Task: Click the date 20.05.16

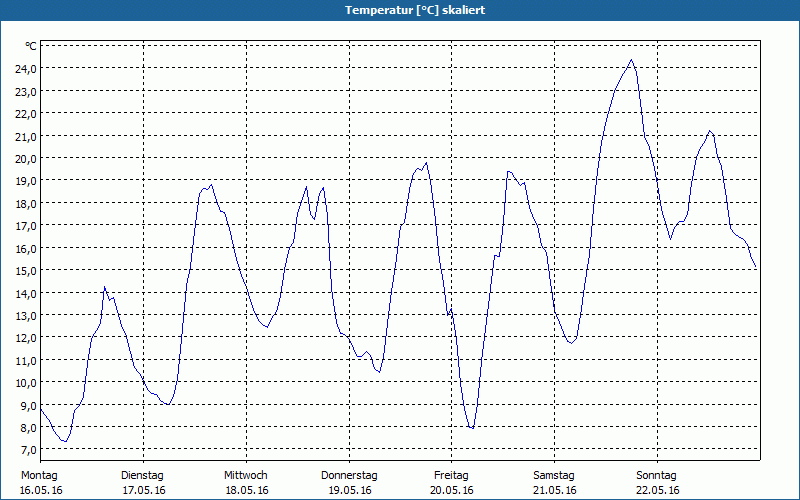Action: (x=452, y=490)
